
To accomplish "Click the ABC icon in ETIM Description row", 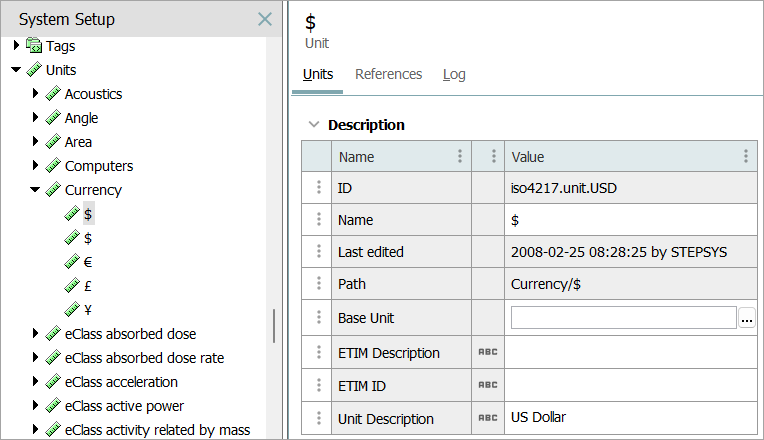I will click(487, 353).
